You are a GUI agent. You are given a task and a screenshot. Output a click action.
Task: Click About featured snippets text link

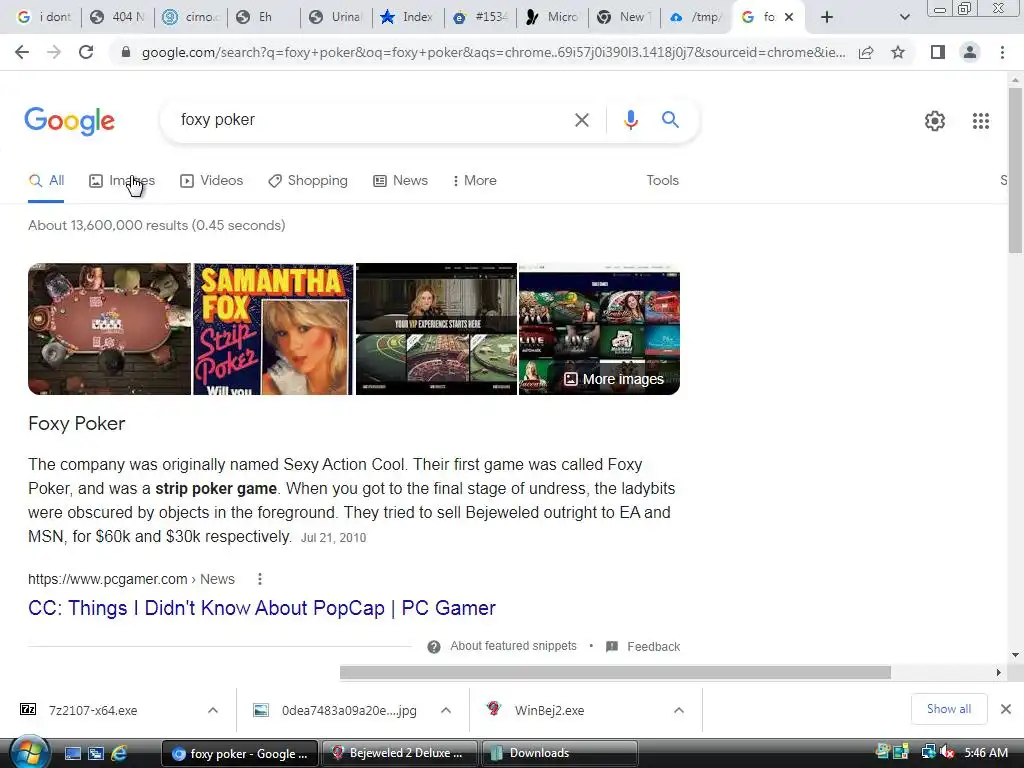[513, 646]
